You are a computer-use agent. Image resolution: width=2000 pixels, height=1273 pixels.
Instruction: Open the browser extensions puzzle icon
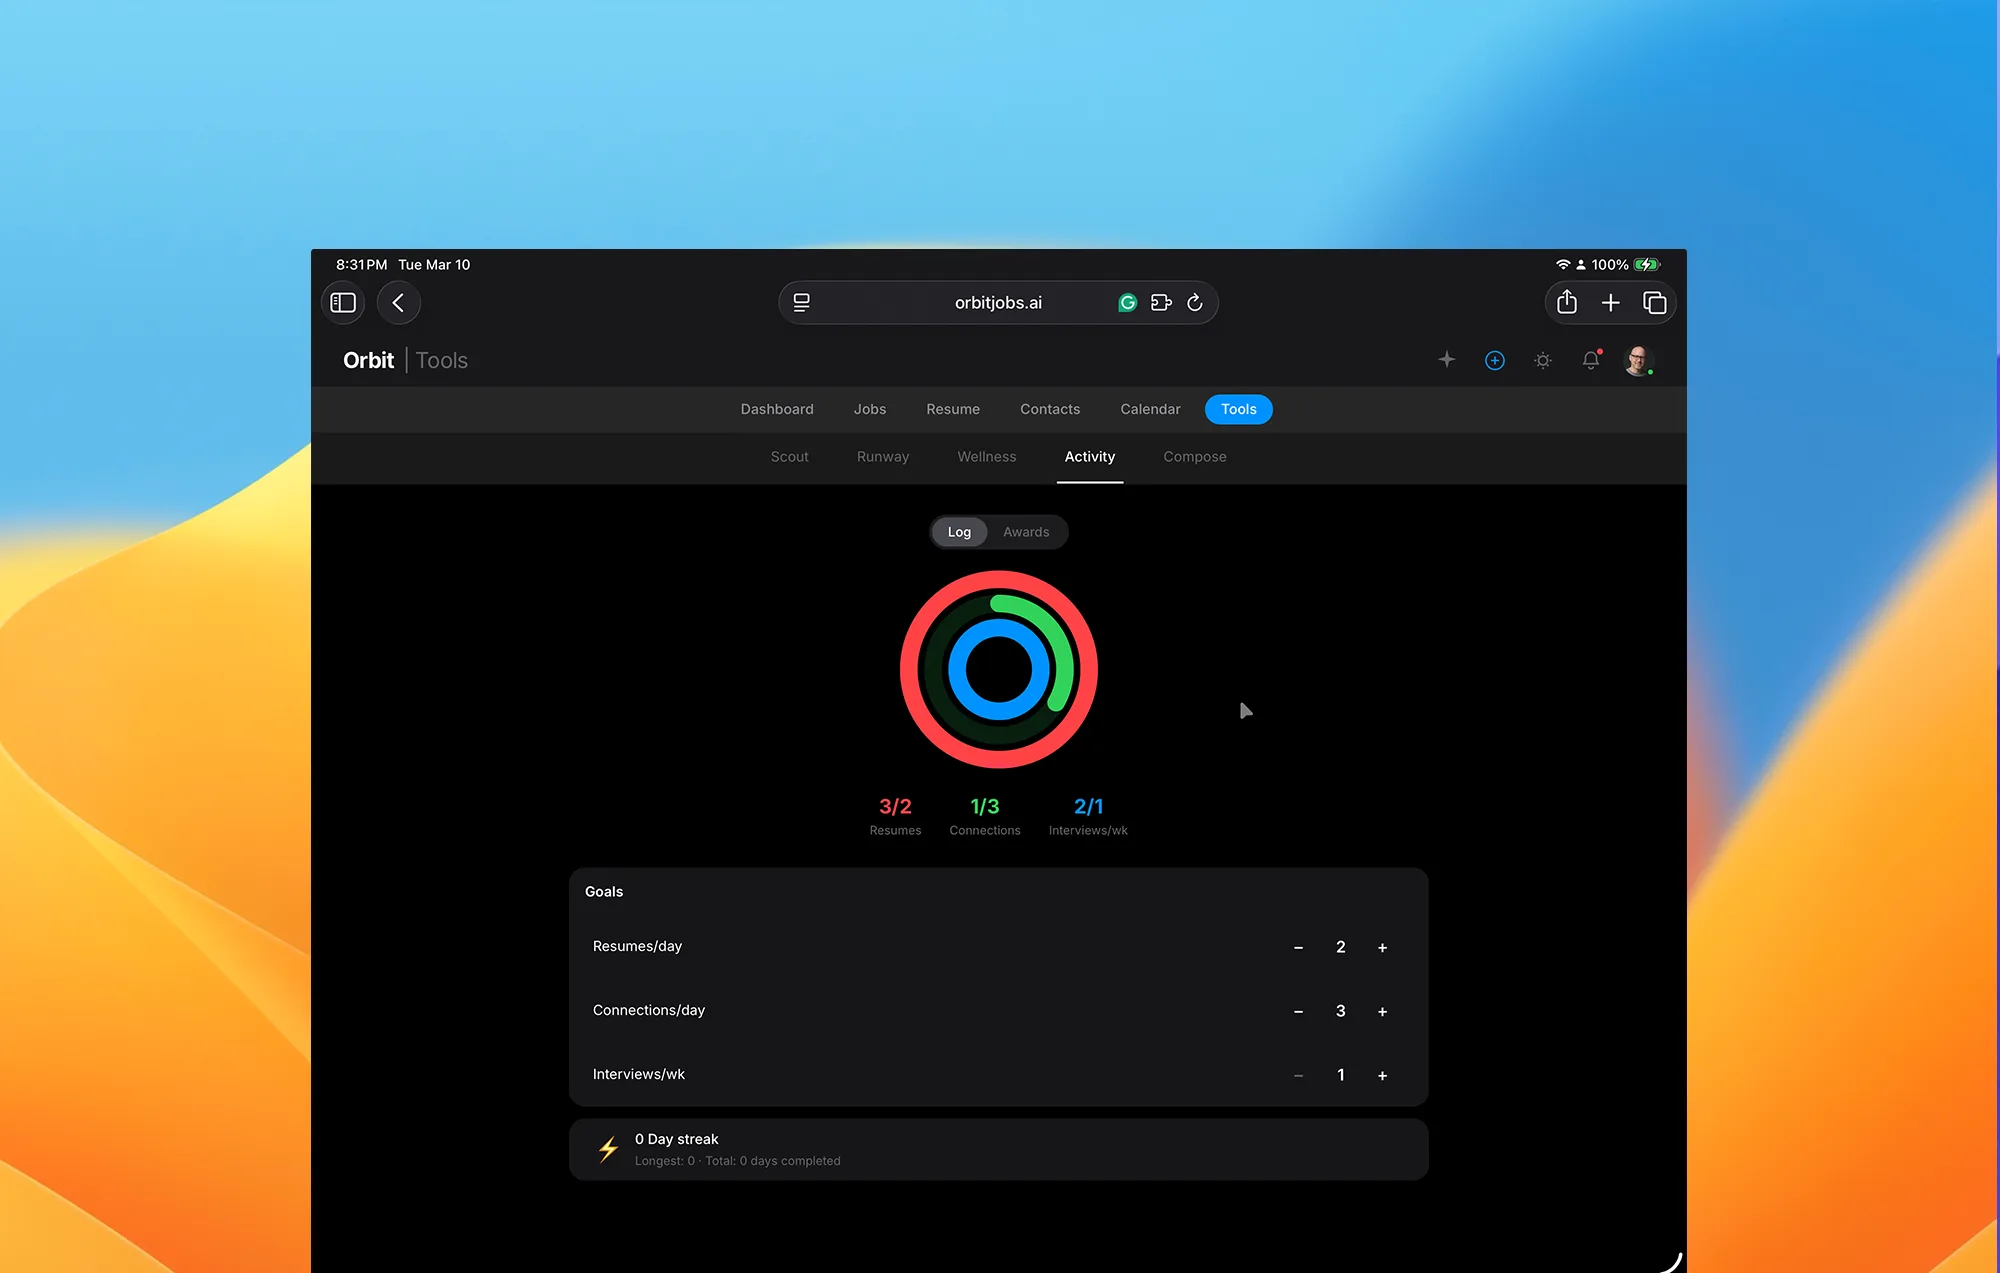tap(1161, 302)
